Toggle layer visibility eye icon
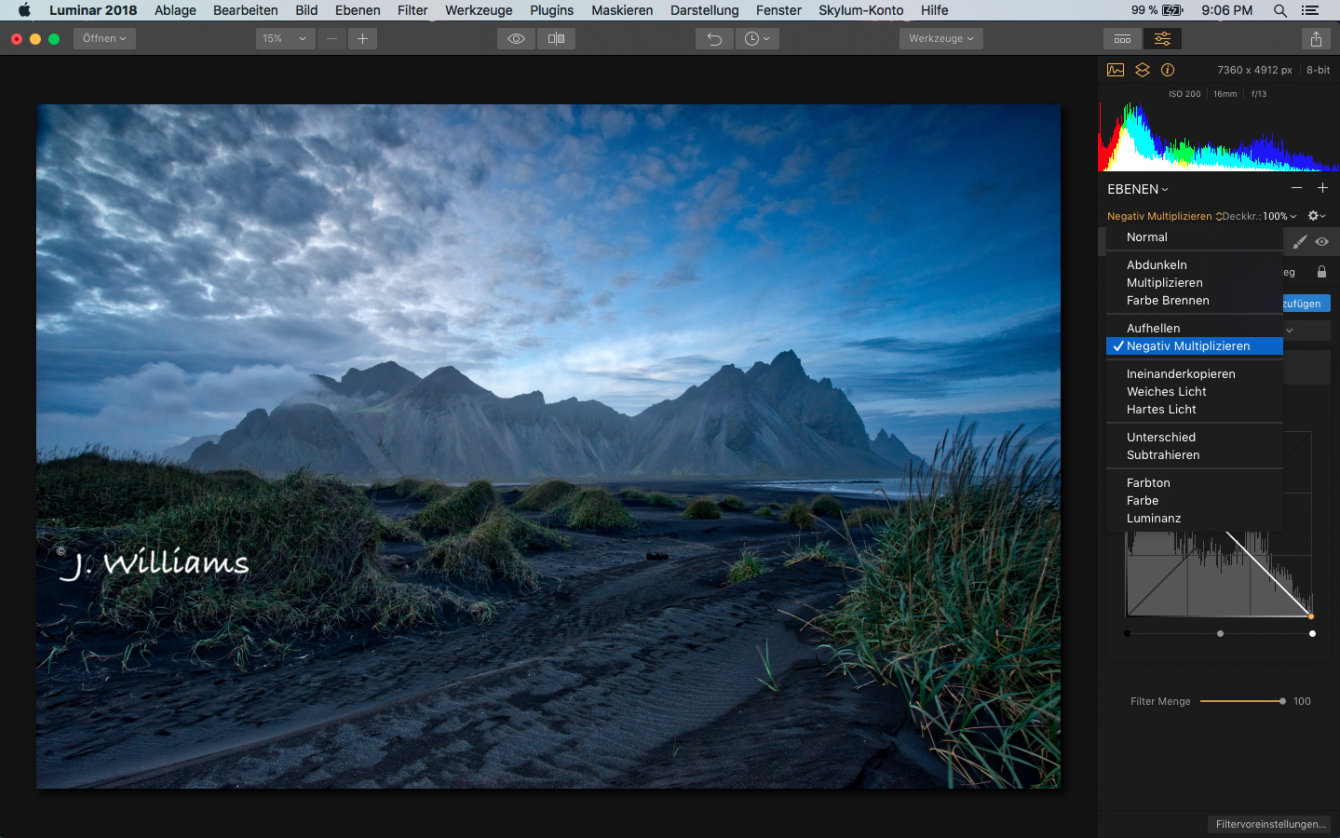The image size is (1340, 838). point(1322,242)
